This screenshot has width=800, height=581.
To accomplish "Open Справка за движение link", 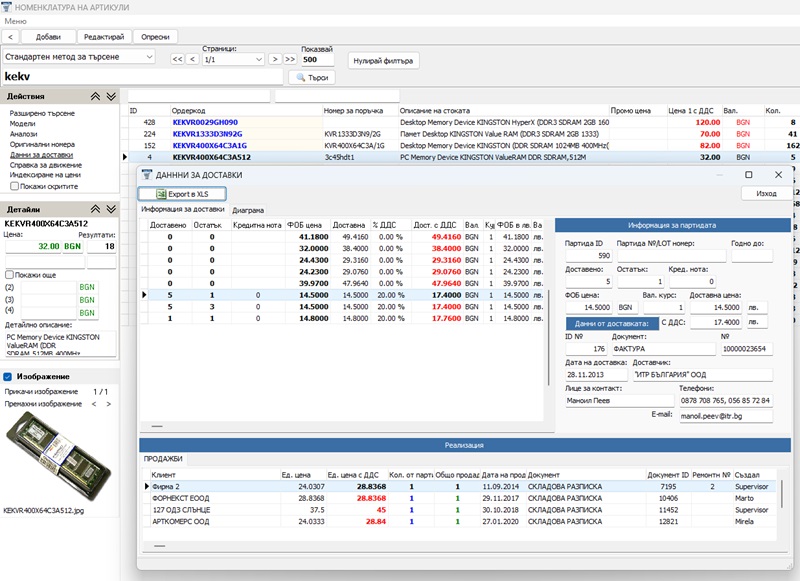I will click(x=46, y=165).
